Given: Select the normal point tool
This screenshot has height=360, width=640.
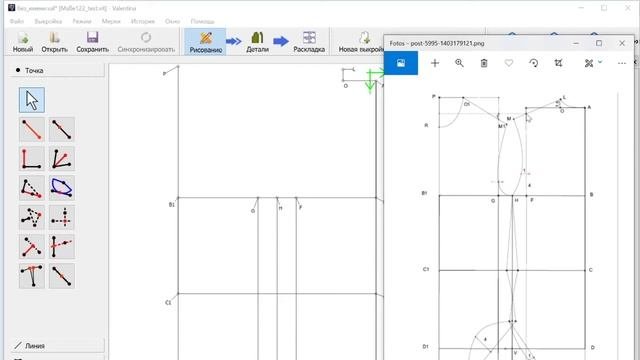Looking at the screenshot, I should coord(32,276).
